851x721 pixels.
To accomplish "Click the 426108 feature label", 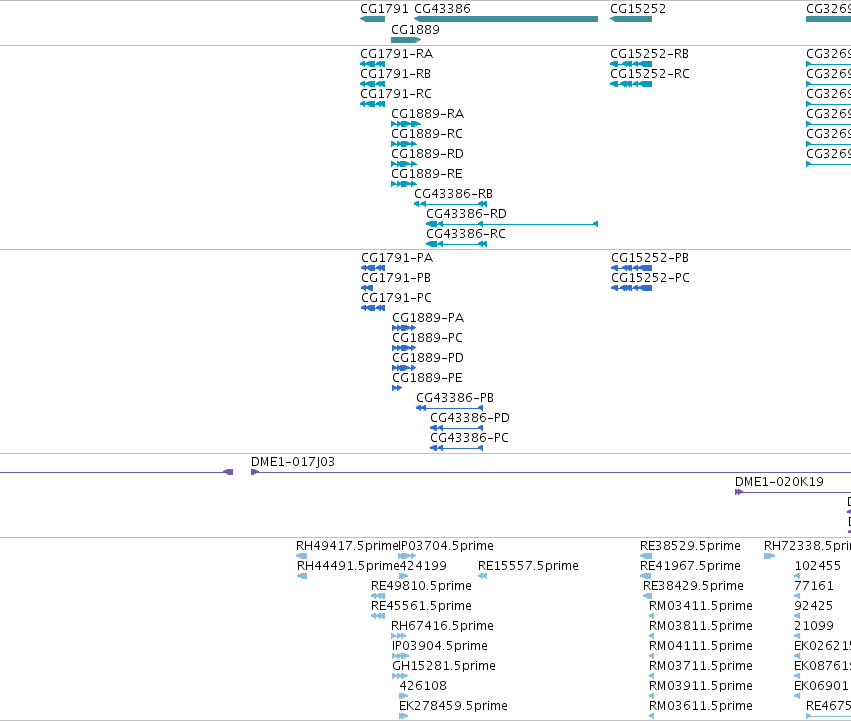I will point(423,686).
